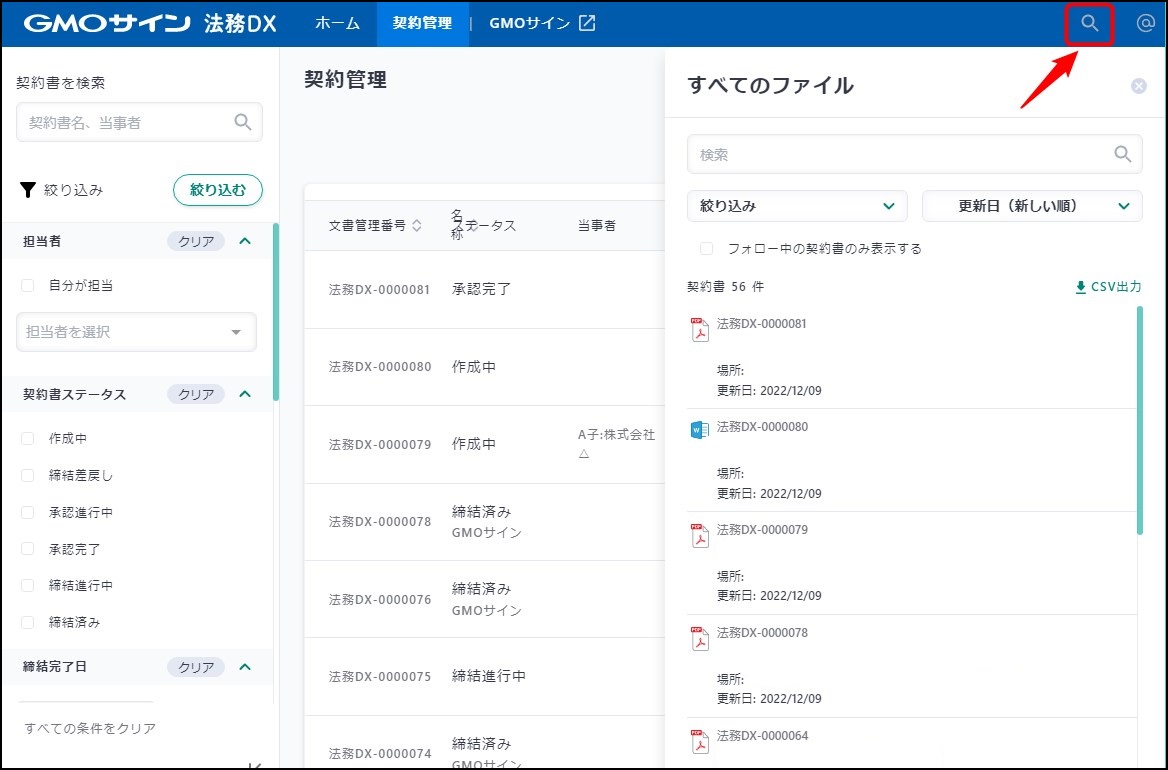Open the 絞り込み dropdown in file panel
The height and width of the screenshot is (770, 1168).
pyautogui.click(x=797, y=206)
